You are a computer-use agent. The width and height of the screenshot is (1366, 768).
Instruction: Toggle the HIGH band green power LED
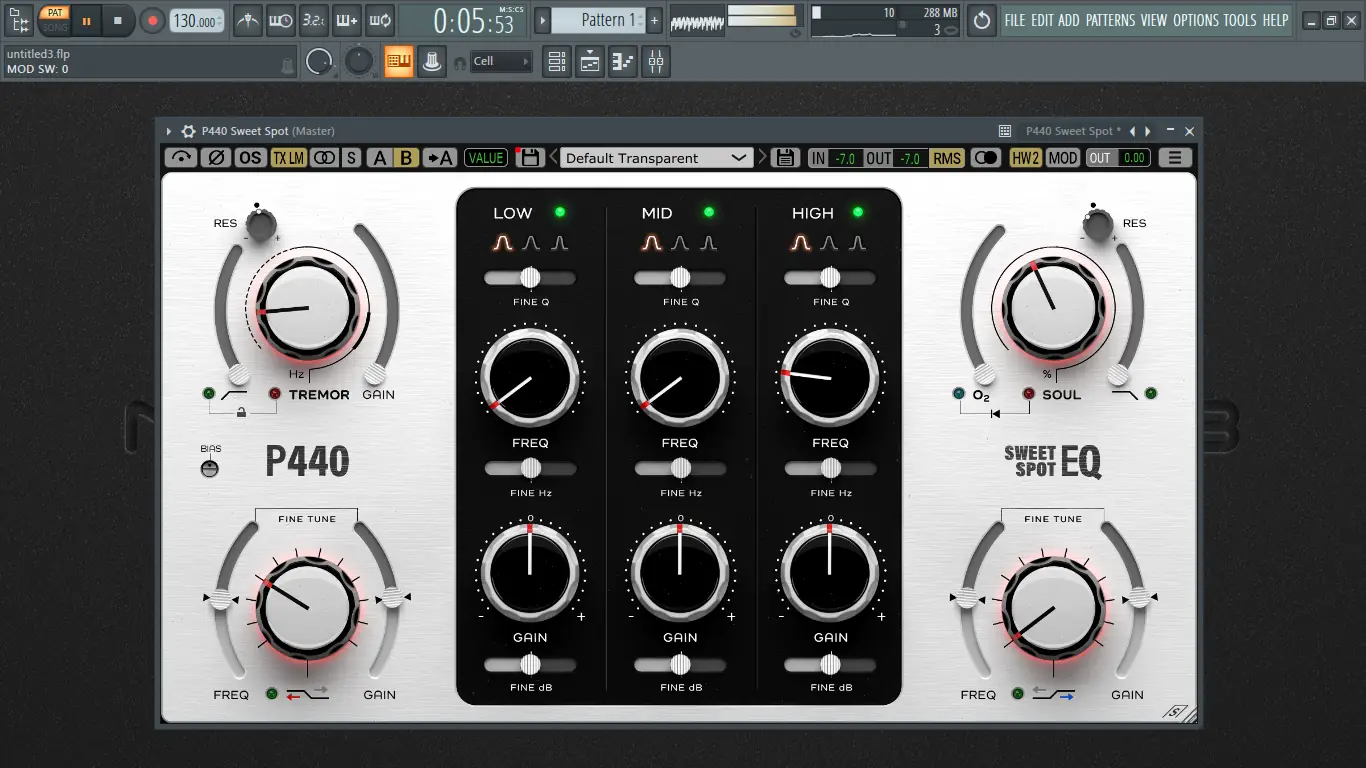point(858,212)
